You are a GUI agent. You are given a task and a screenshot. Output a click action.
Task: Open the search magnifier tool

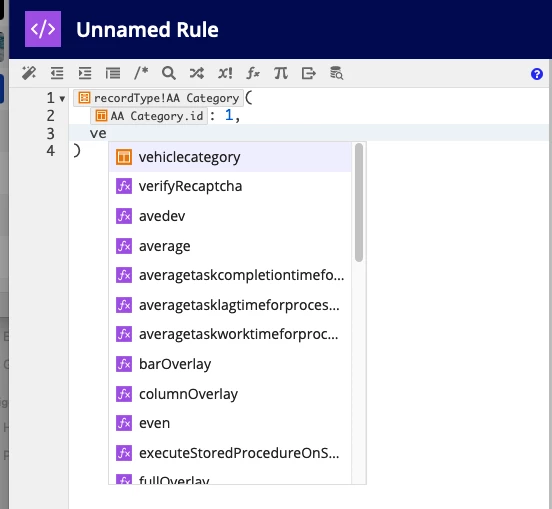coord(169,73)
